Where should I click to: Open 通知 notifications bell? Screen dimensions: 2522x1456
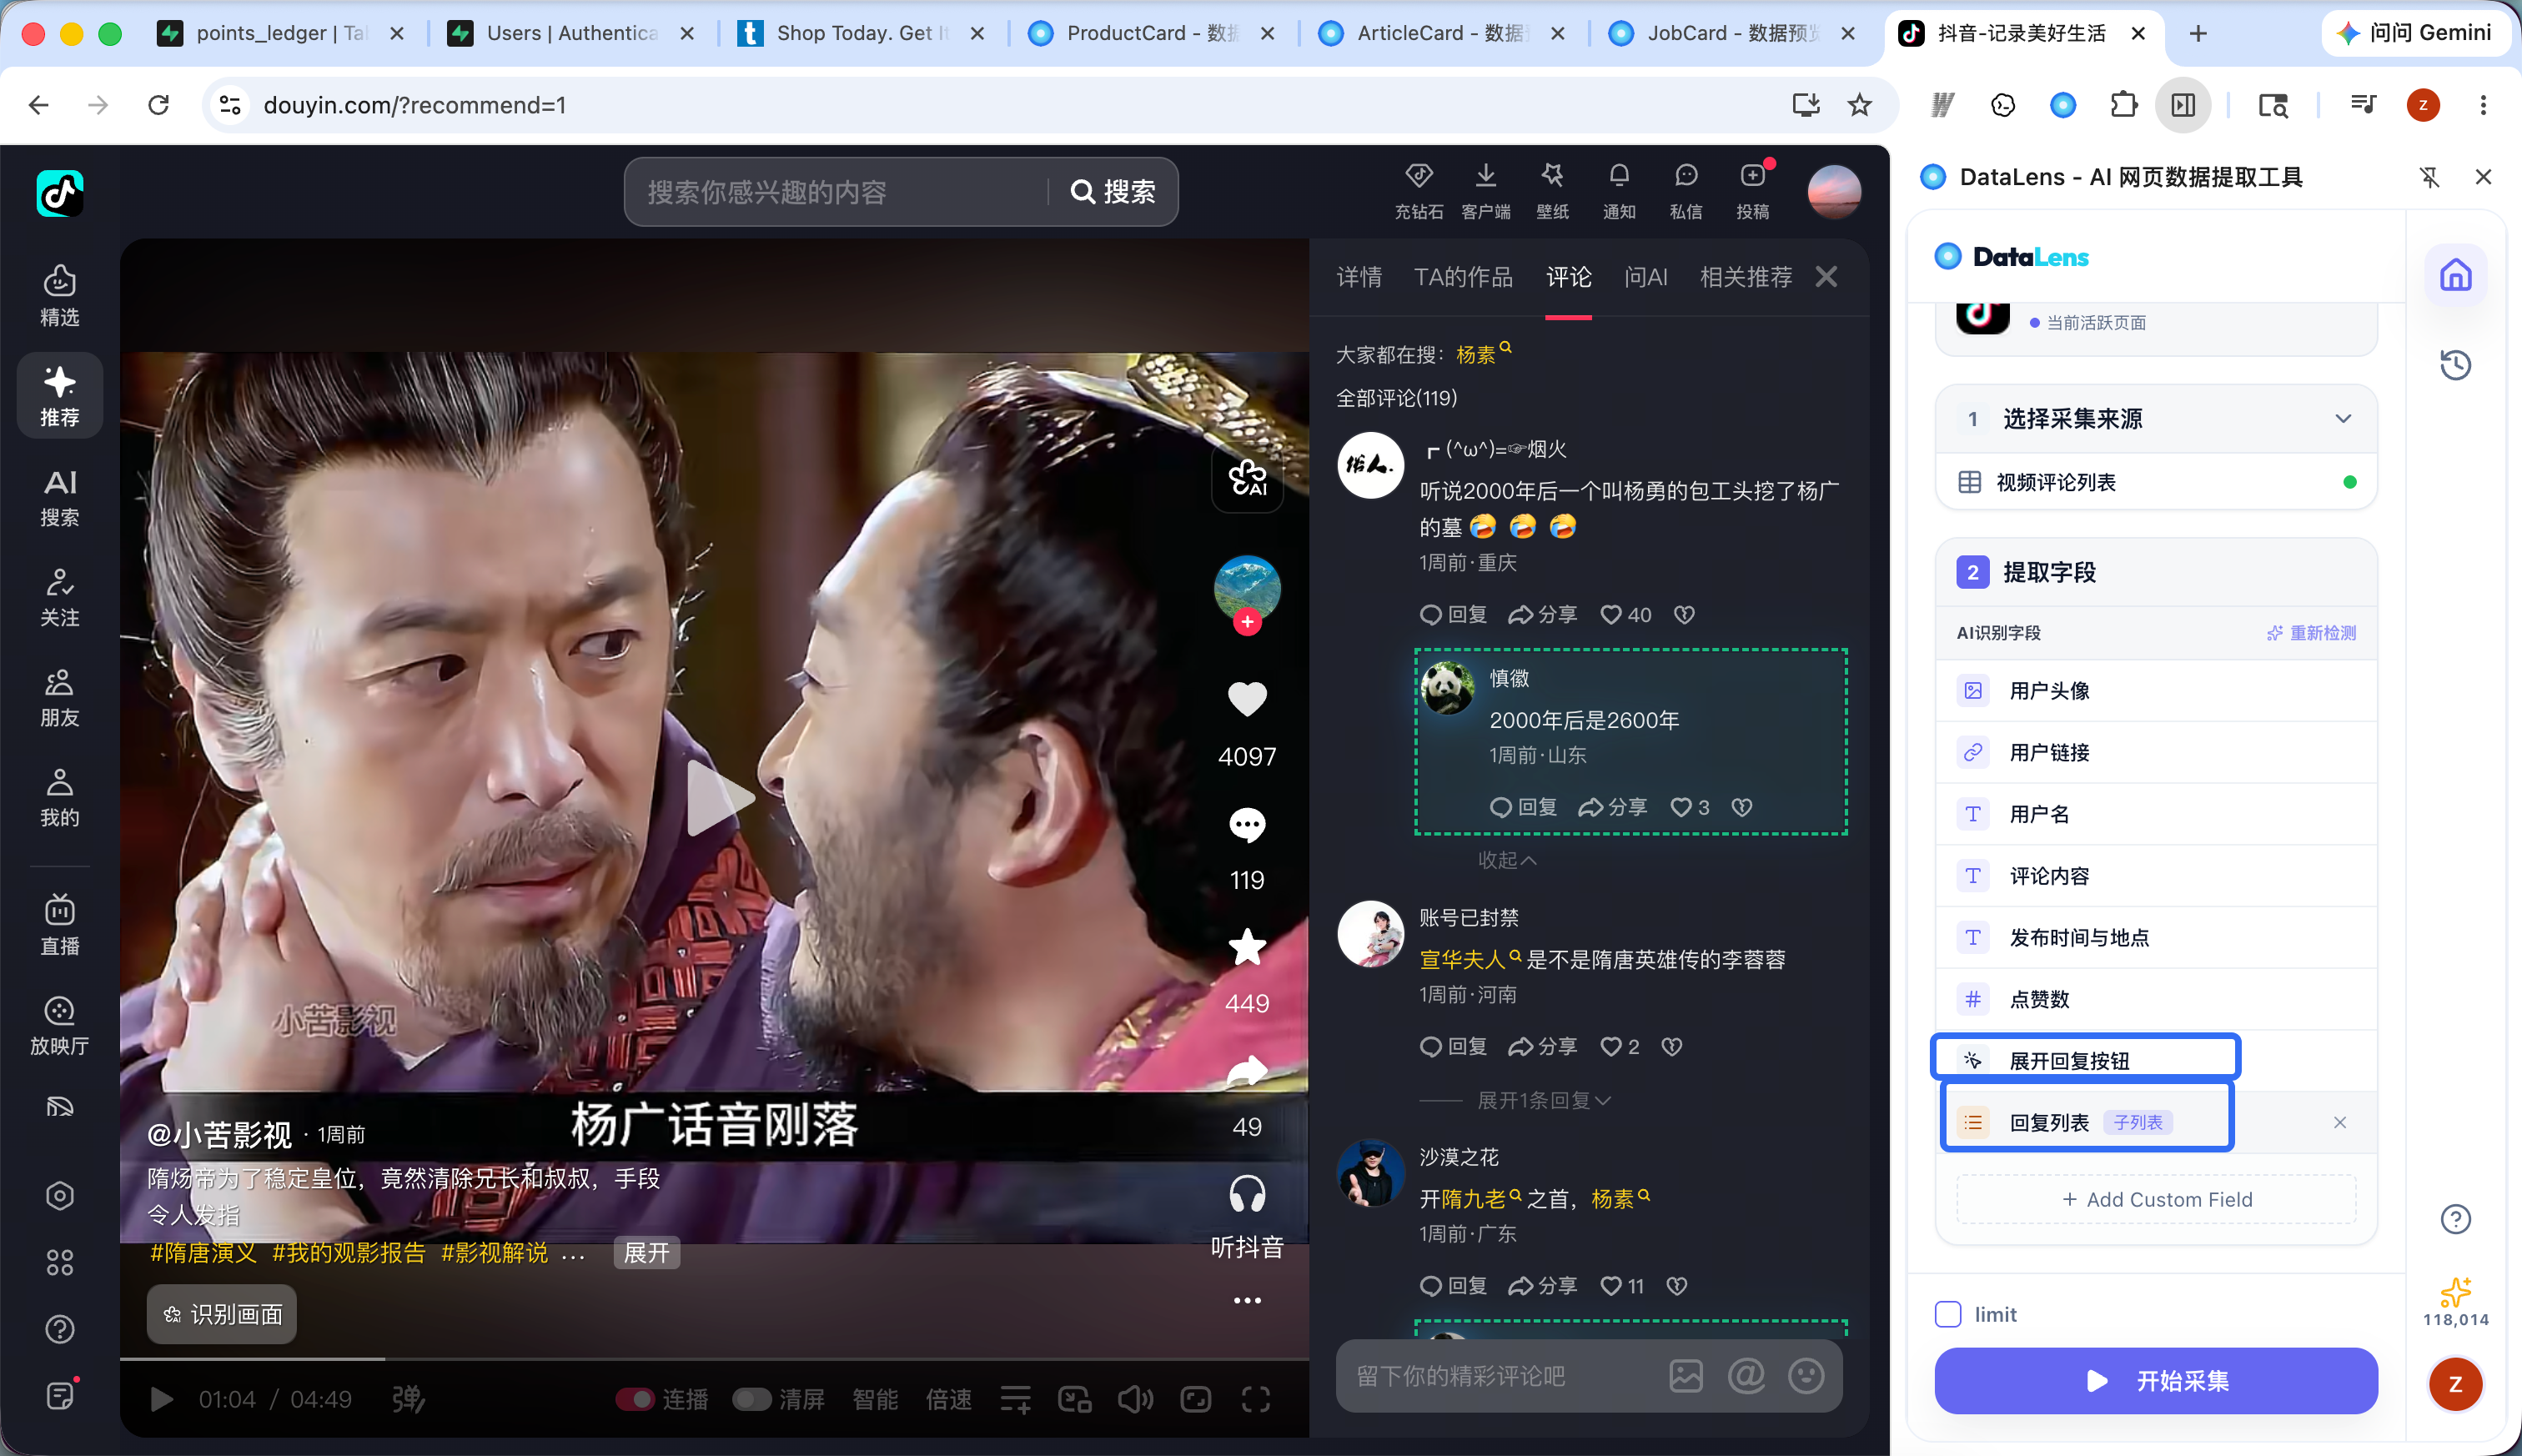1619,190
